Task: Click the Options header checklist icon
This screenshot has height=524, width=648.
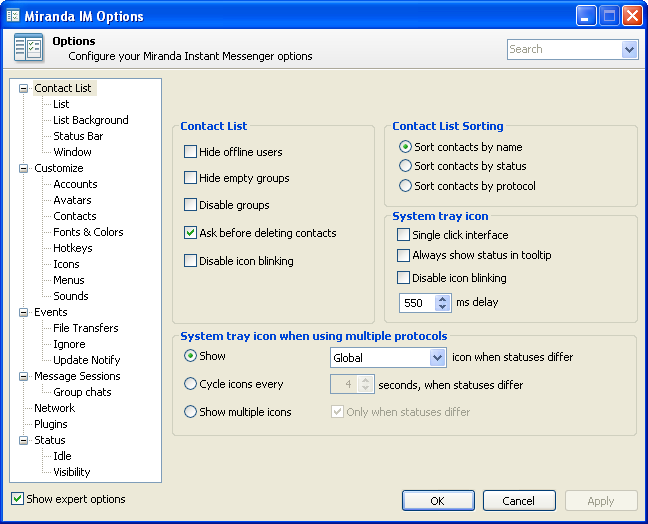Action: point(28,49)
